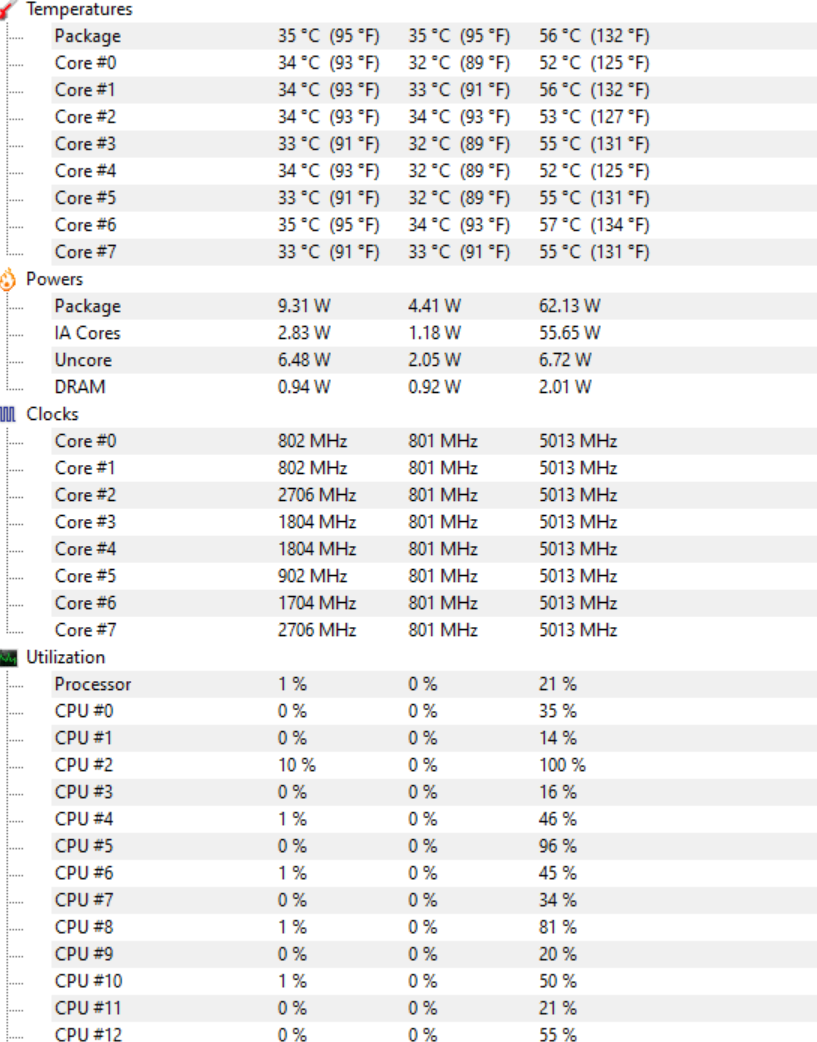Select the Package temperature row

click(x=434, y=36)
